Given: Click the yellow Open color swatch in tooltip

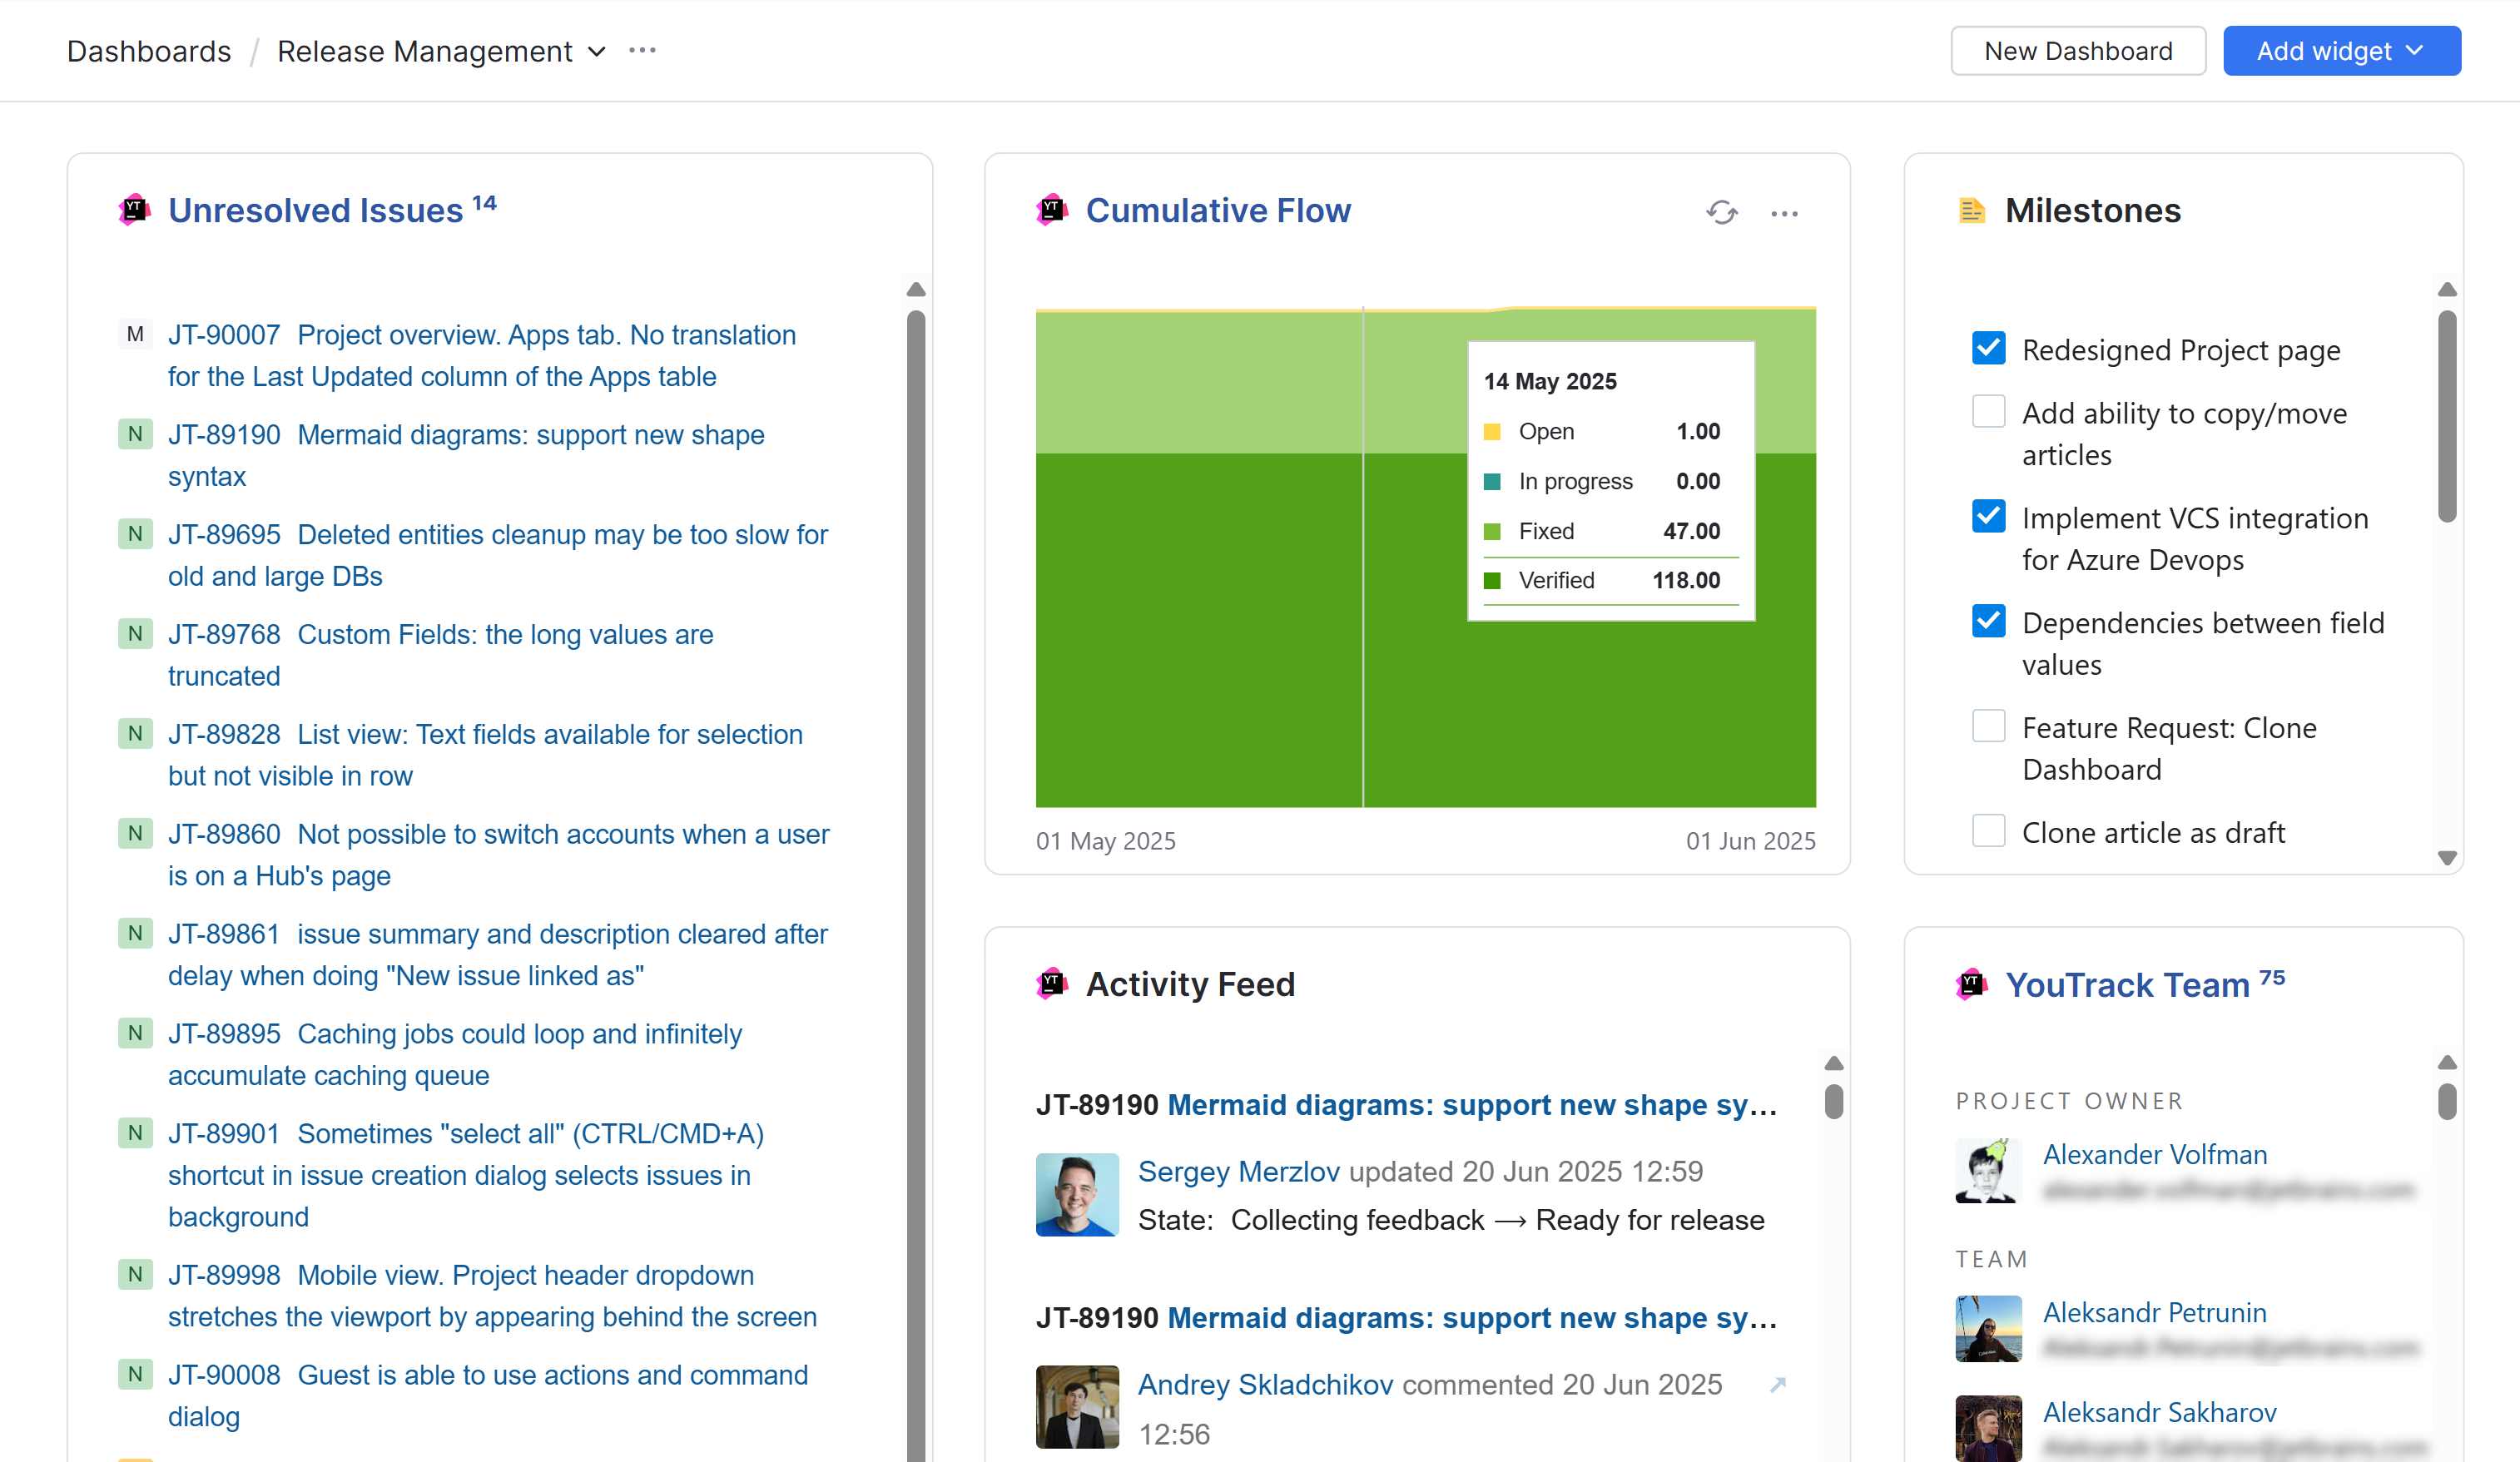Looking at the screenshot, I should (x=1492, y=431).
